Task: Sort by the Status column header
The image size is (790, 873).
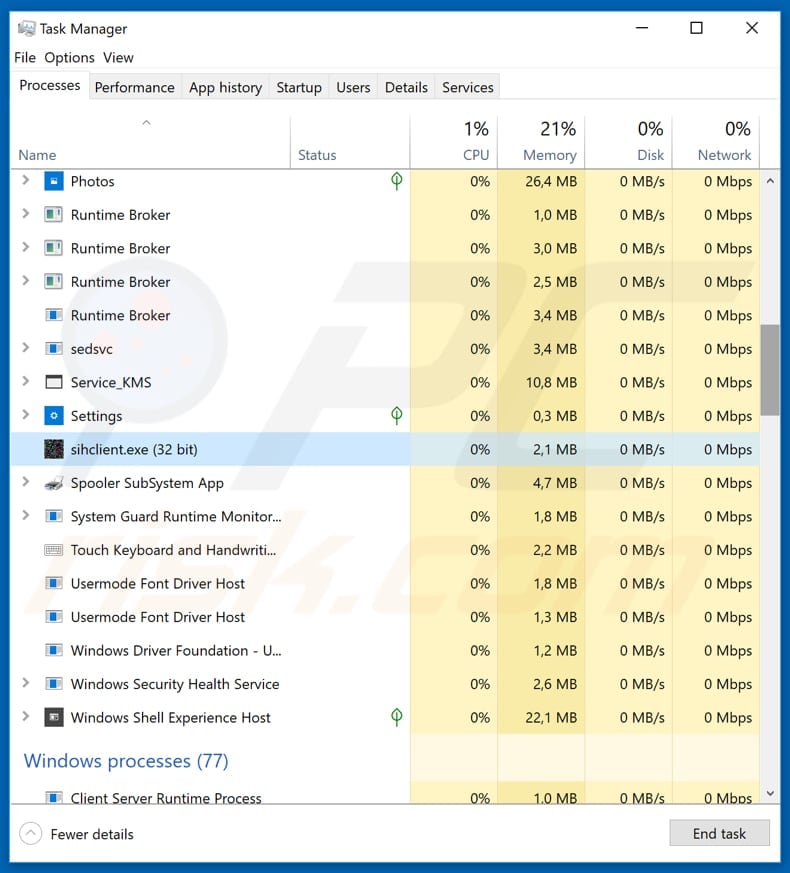Action: coord(350,143)
